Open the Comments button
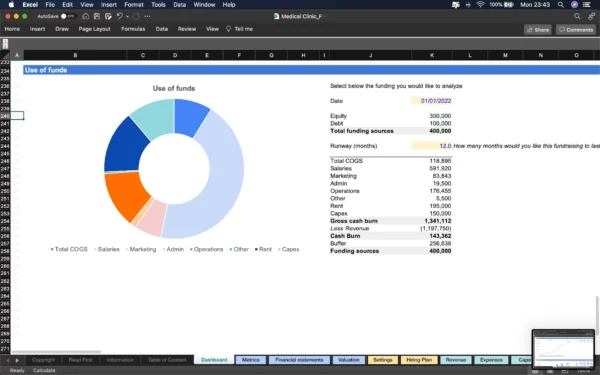The image size is (600, 375). pos(576,30)
